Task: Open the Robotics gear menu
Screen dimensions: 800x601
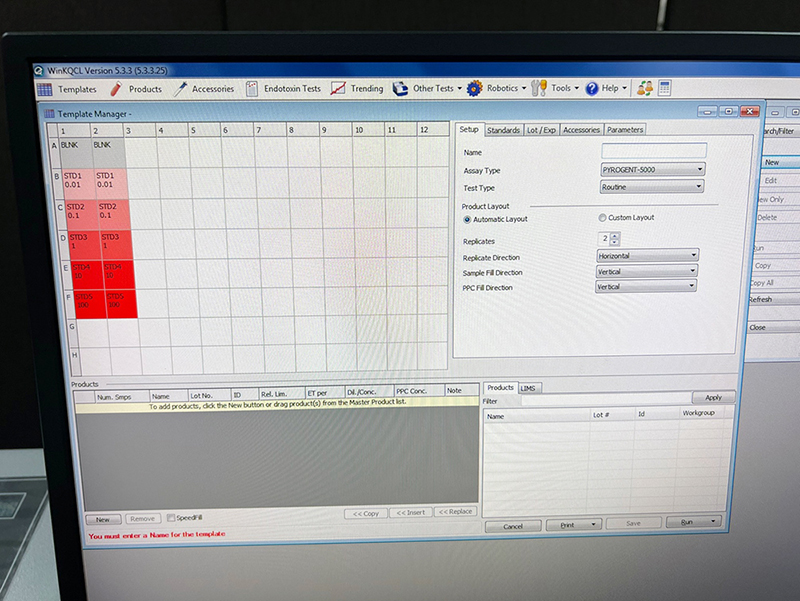Action: 494,88
